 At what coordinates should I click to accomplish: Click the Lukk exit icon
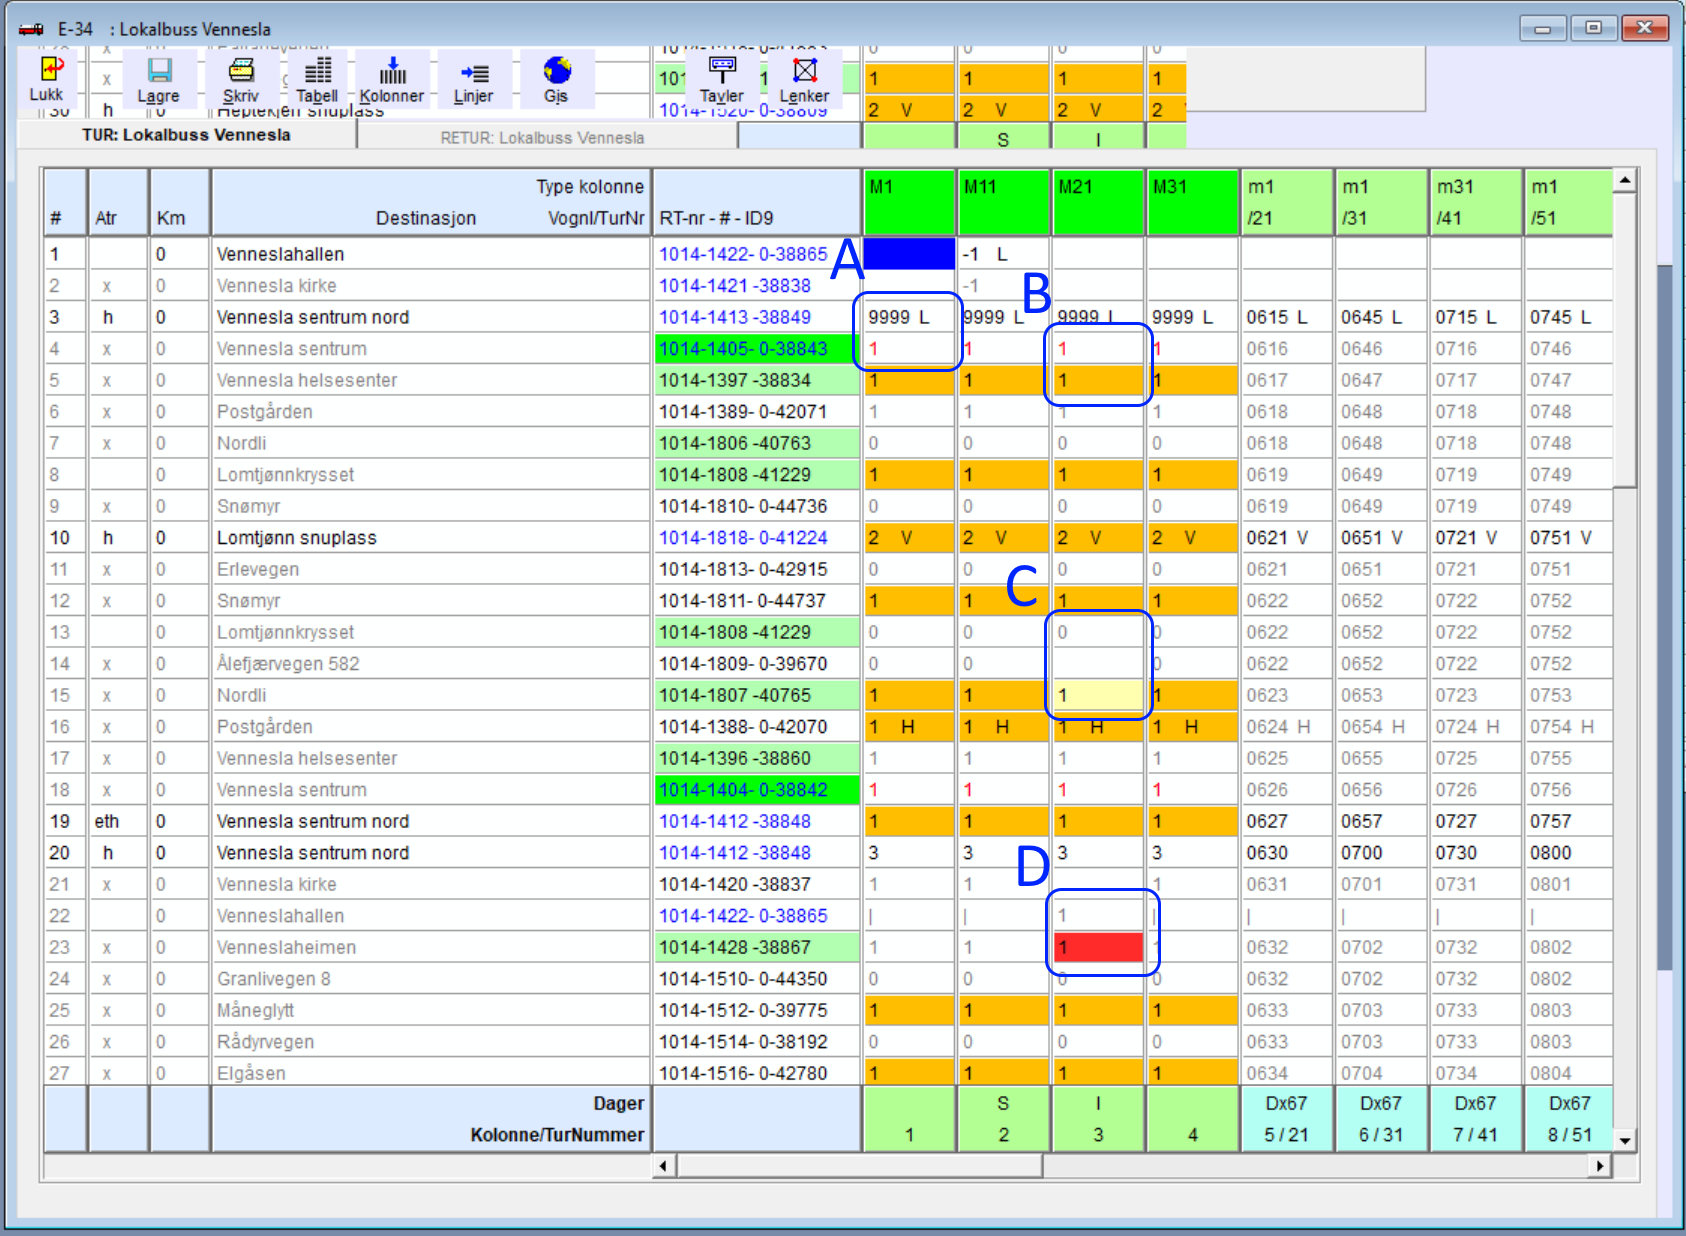click(47, 70)
